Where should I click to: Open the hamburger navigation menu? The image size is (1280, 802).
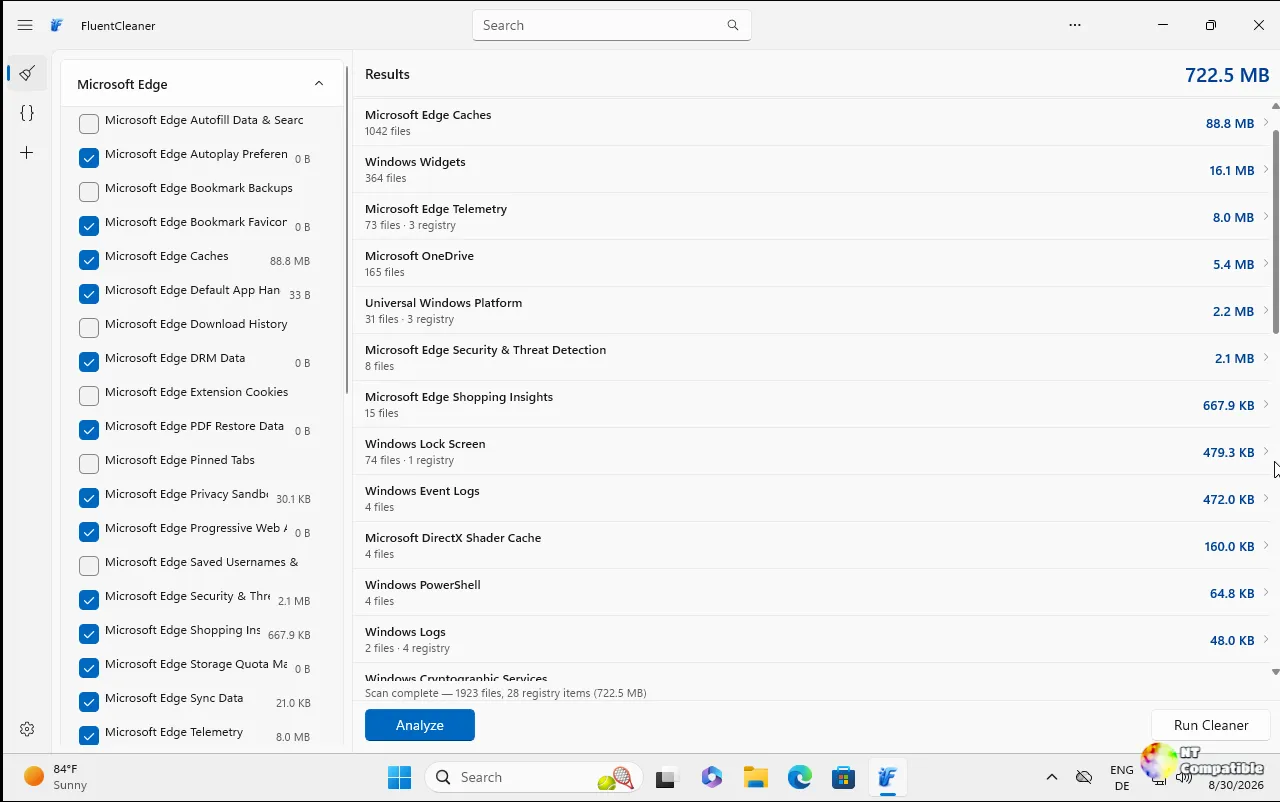pos(25,25)
